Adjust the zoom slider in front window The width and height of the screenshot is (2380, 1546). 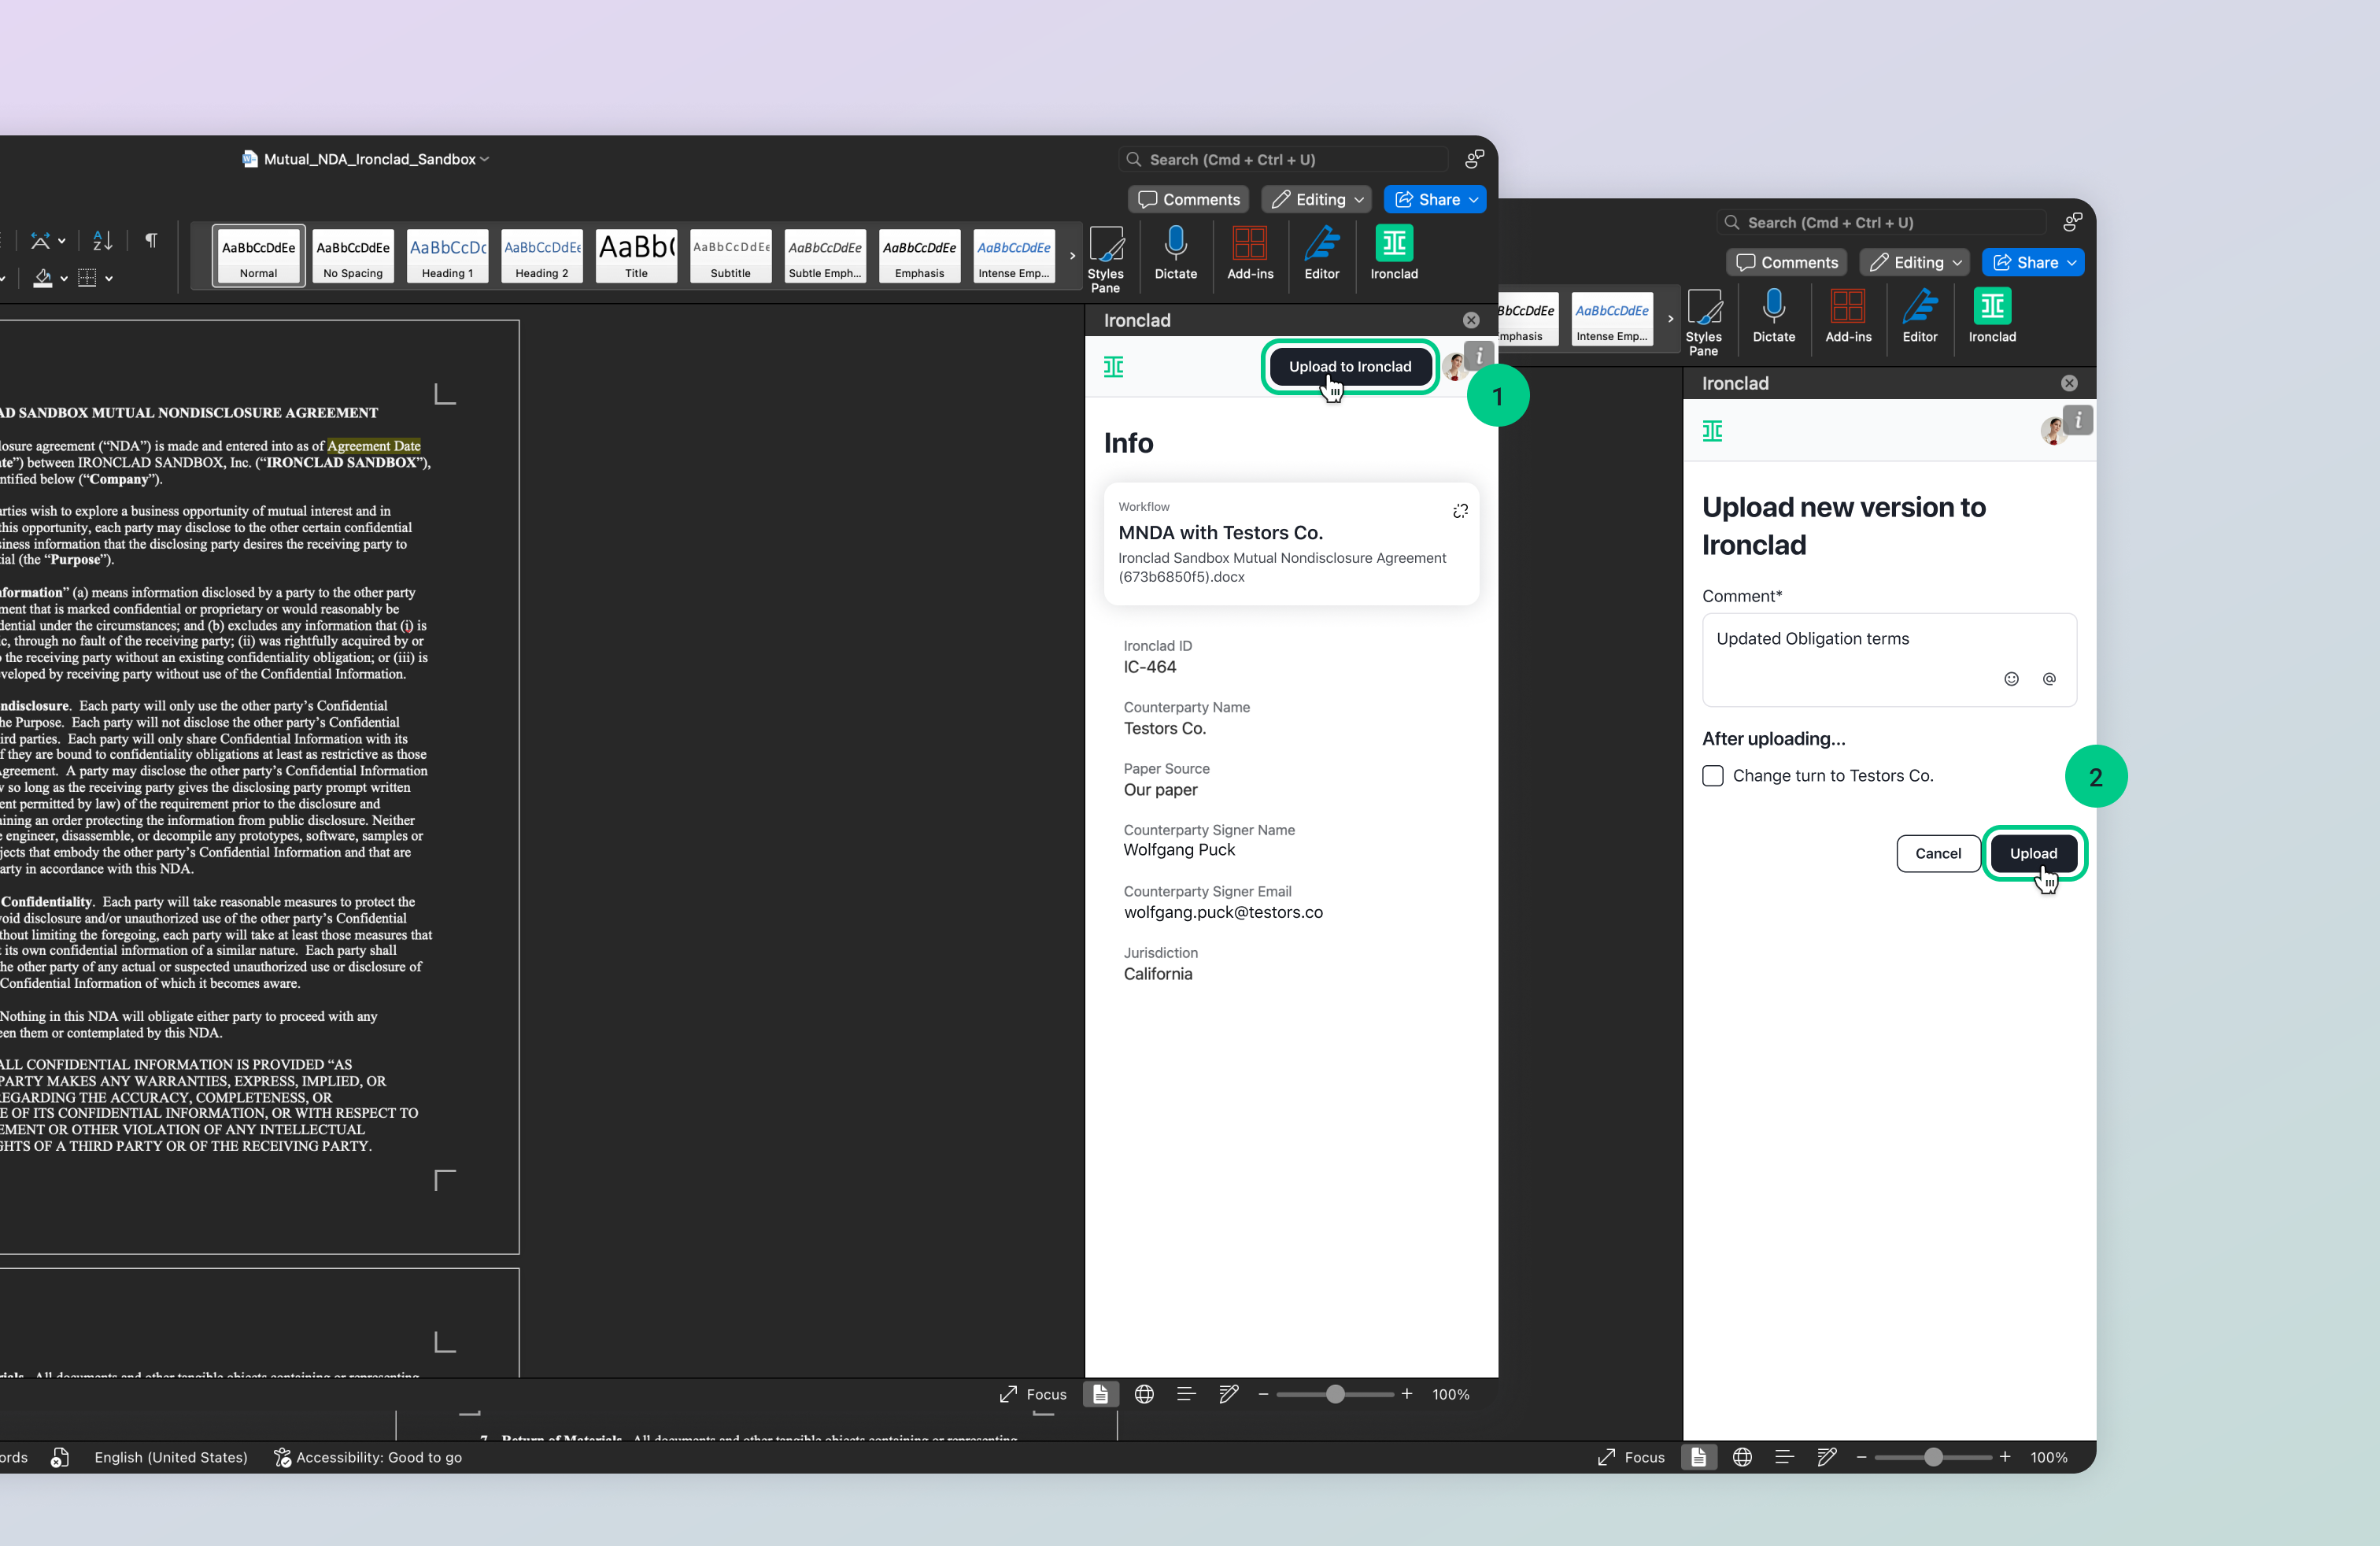point(1335,1394)
